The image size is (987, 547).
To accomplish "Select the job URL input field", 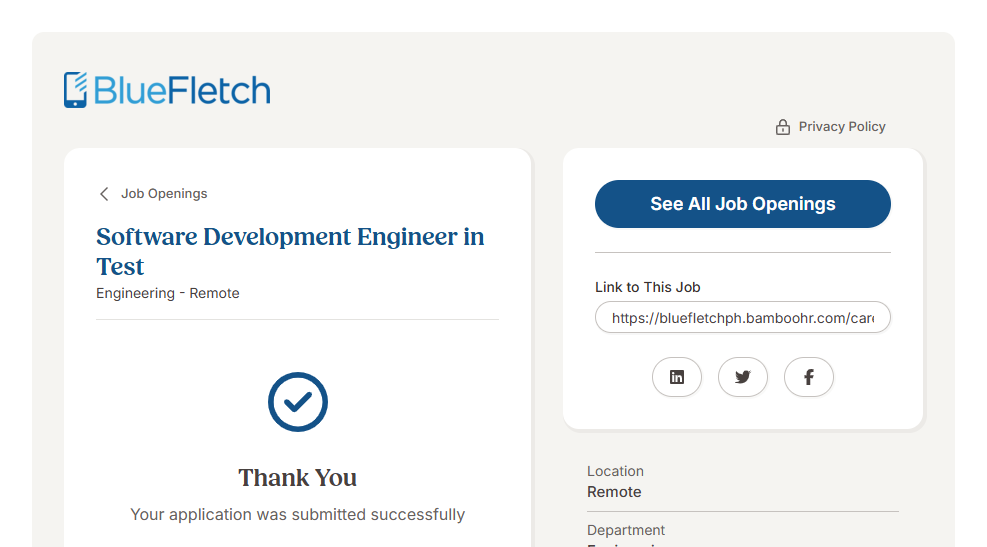I will (x=742, y=318).
